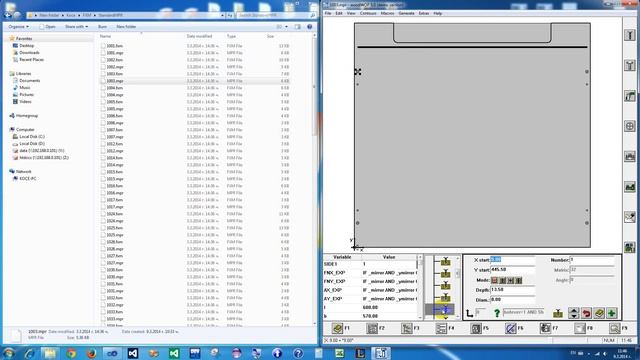This screenshot has width=640, height=360.
Task: Select the FNX_EXP row in variable table
Action: coord(370,273)
